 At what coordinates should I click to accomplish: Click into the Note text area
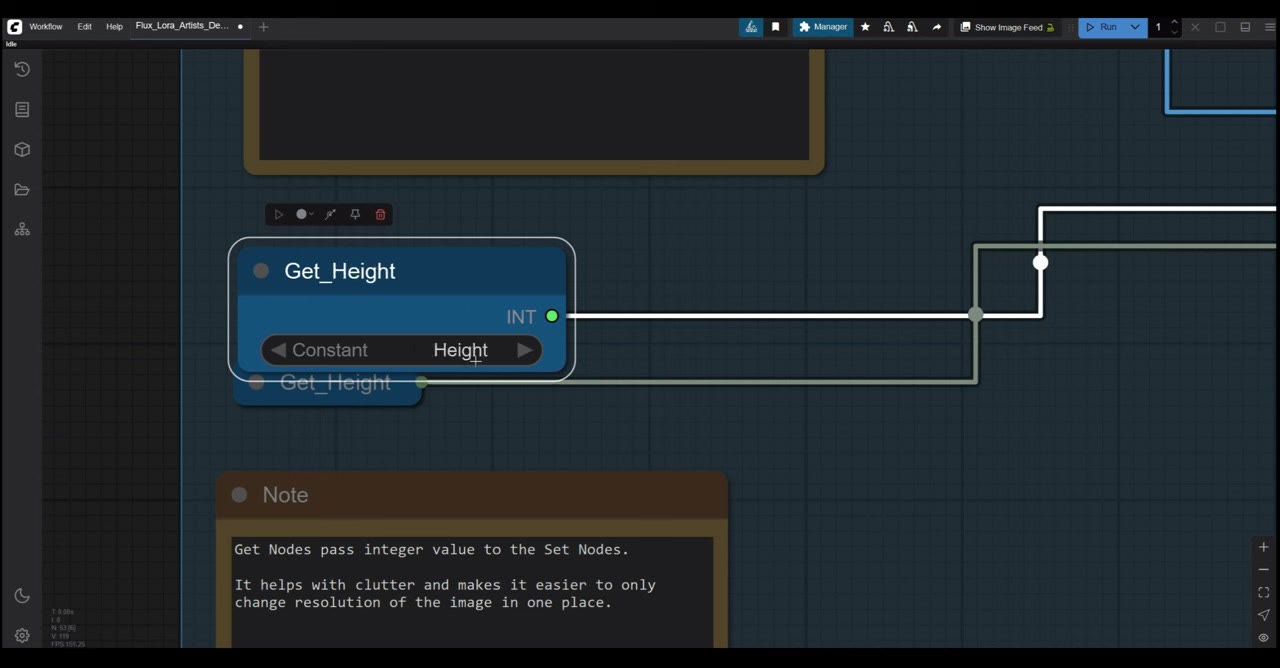pyautogui.click(x=472, y=592)
